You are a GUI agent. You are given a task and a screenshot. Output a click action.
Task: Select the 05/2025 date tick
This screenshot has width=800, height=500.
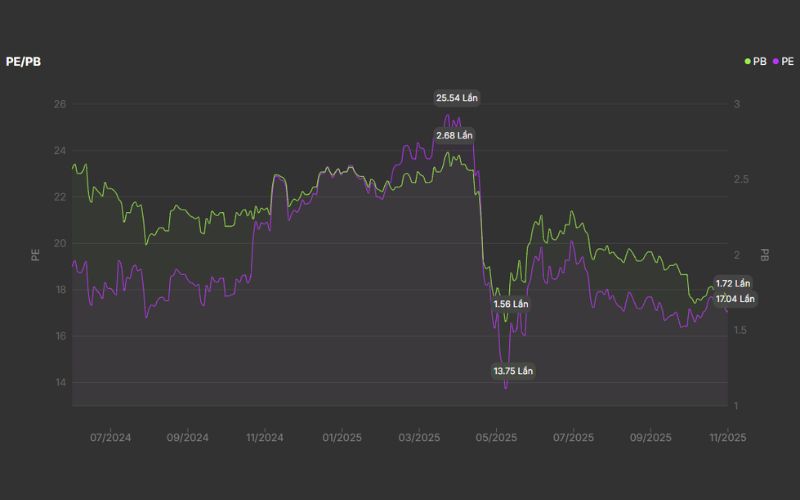click(x=496, y=437)
